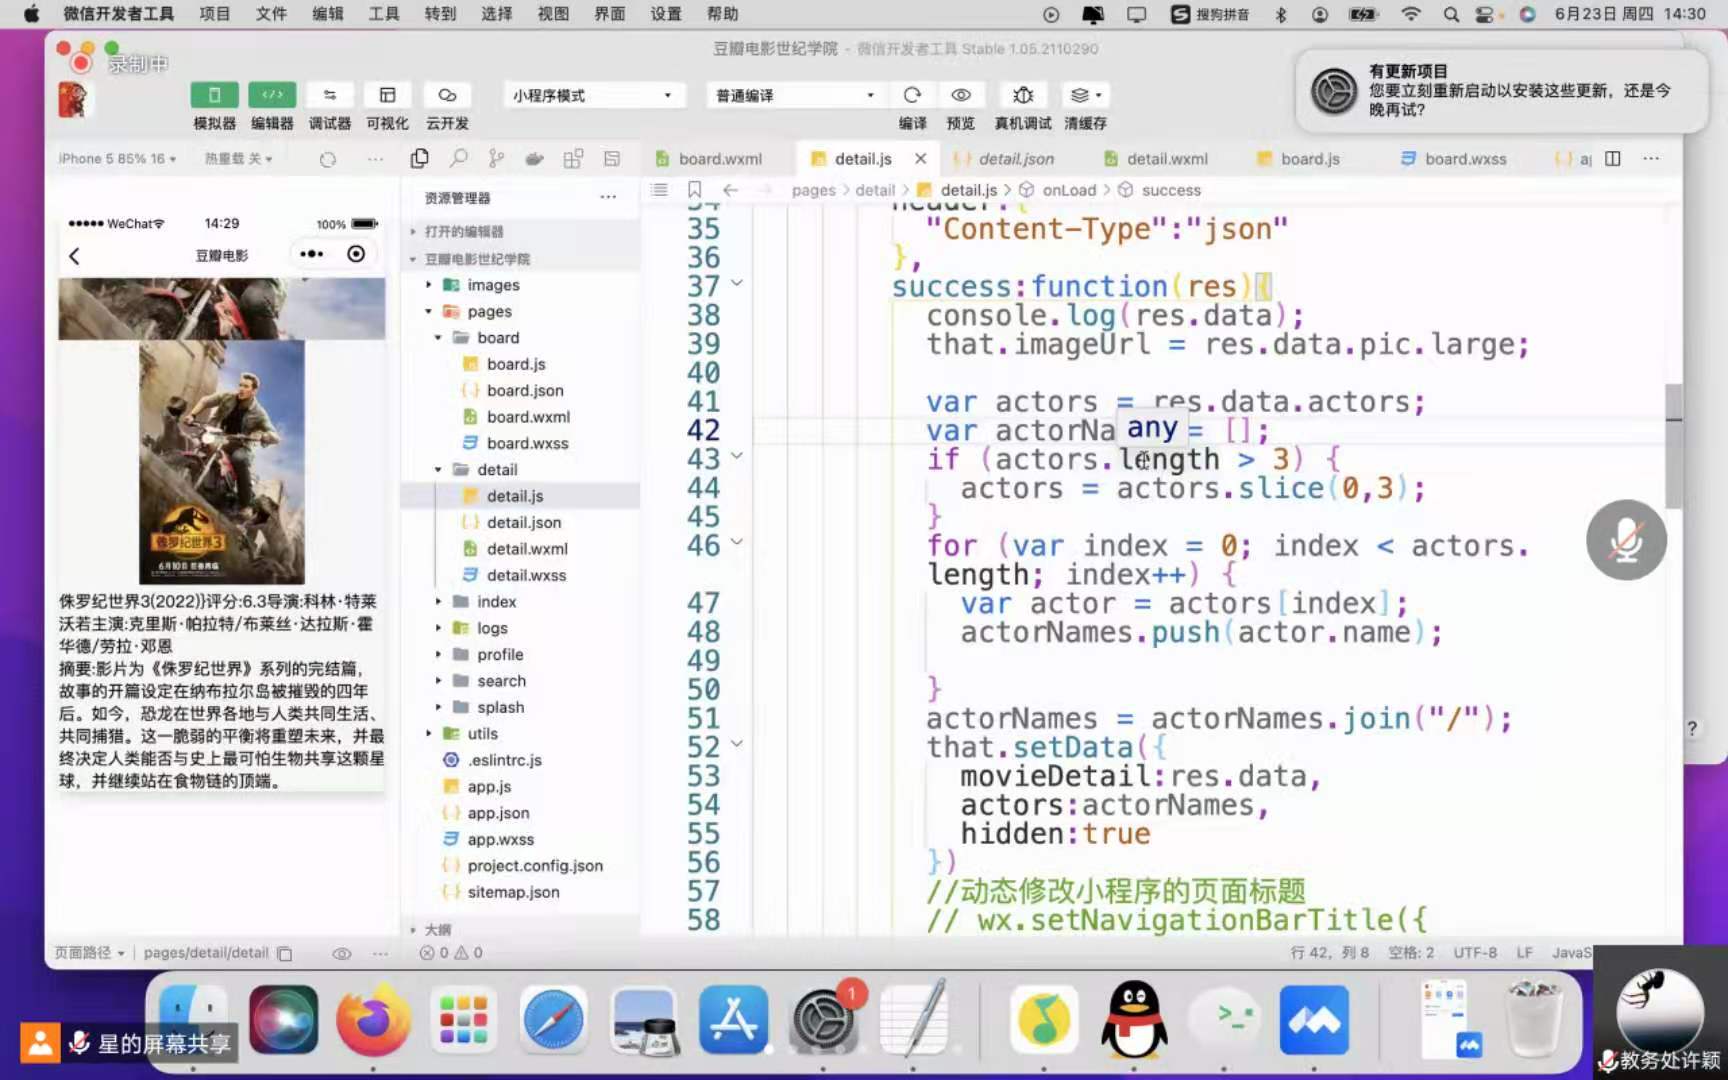
Task: Switch to the board.wxml tab
Action: coord(719,159)
